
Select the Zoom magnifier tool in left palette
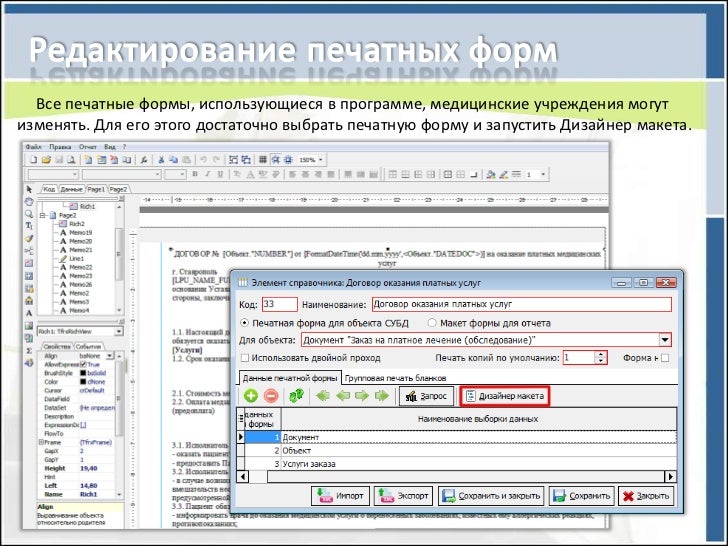[x=29, y=214]
